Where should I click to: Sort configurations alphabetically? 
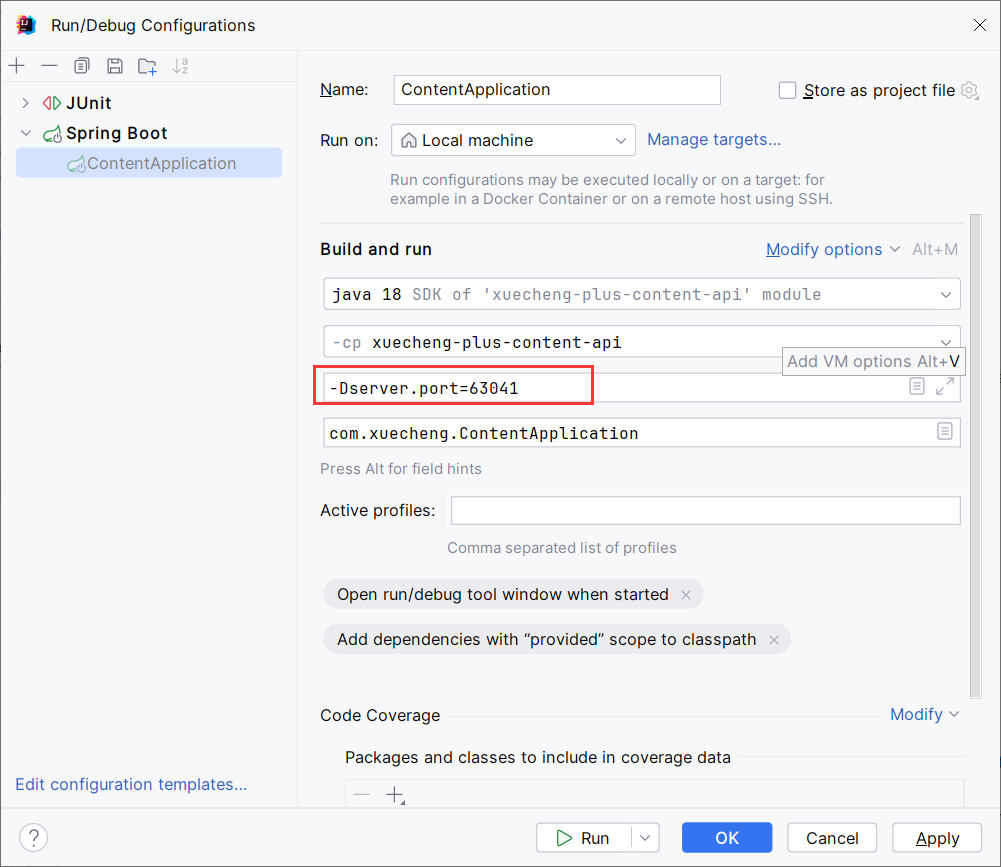[x=181, y=66]
